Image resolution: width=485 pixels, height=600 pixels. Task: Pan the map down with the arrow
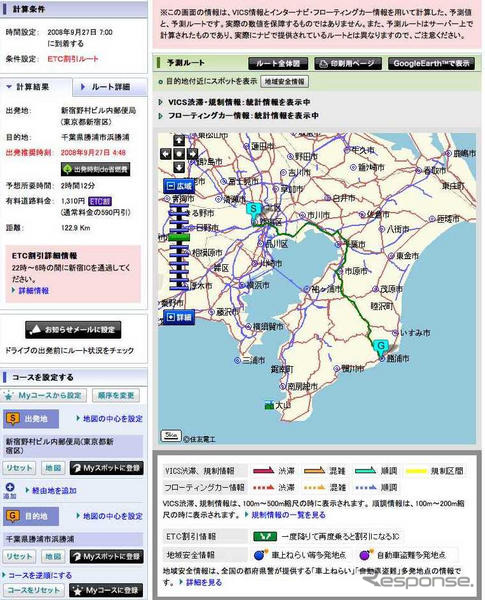[179, 167]
